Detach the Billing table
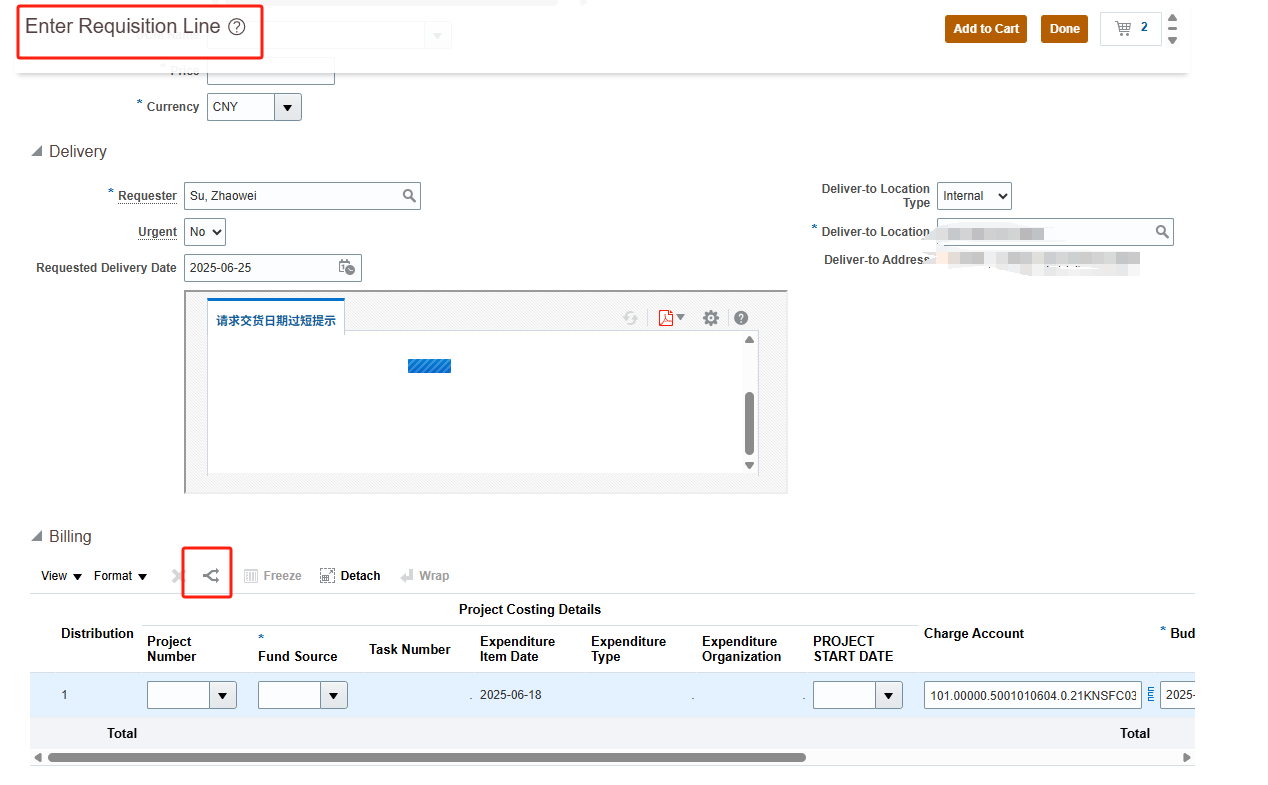The width and height of the screenshot is (1268, 785). (349, 575)
